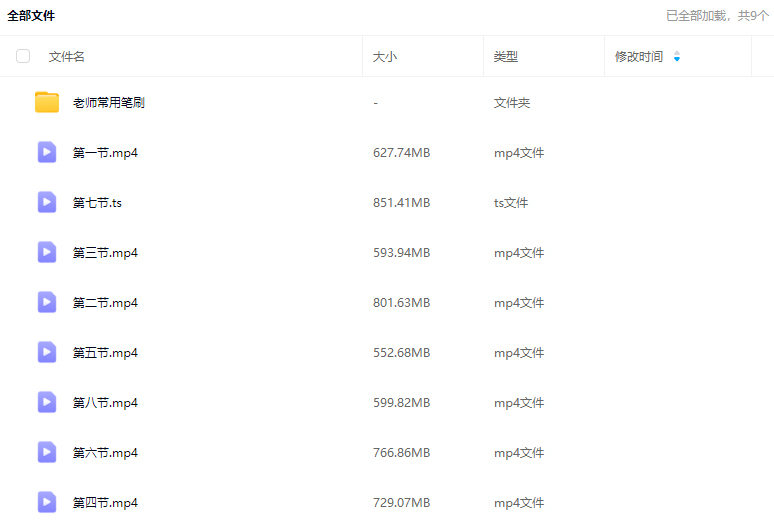This screenshot has height=530, width=774.
Task: Click the video icon for 第四节.mp4
Action: 47,502
